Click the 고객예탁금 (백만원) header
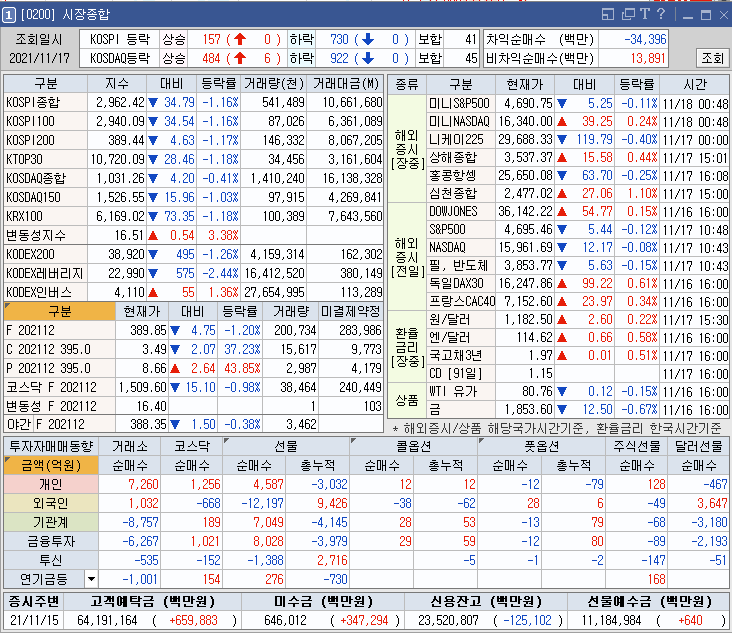Screen dimensions: 732x633 pyautogui.click(x=152, y=601)
